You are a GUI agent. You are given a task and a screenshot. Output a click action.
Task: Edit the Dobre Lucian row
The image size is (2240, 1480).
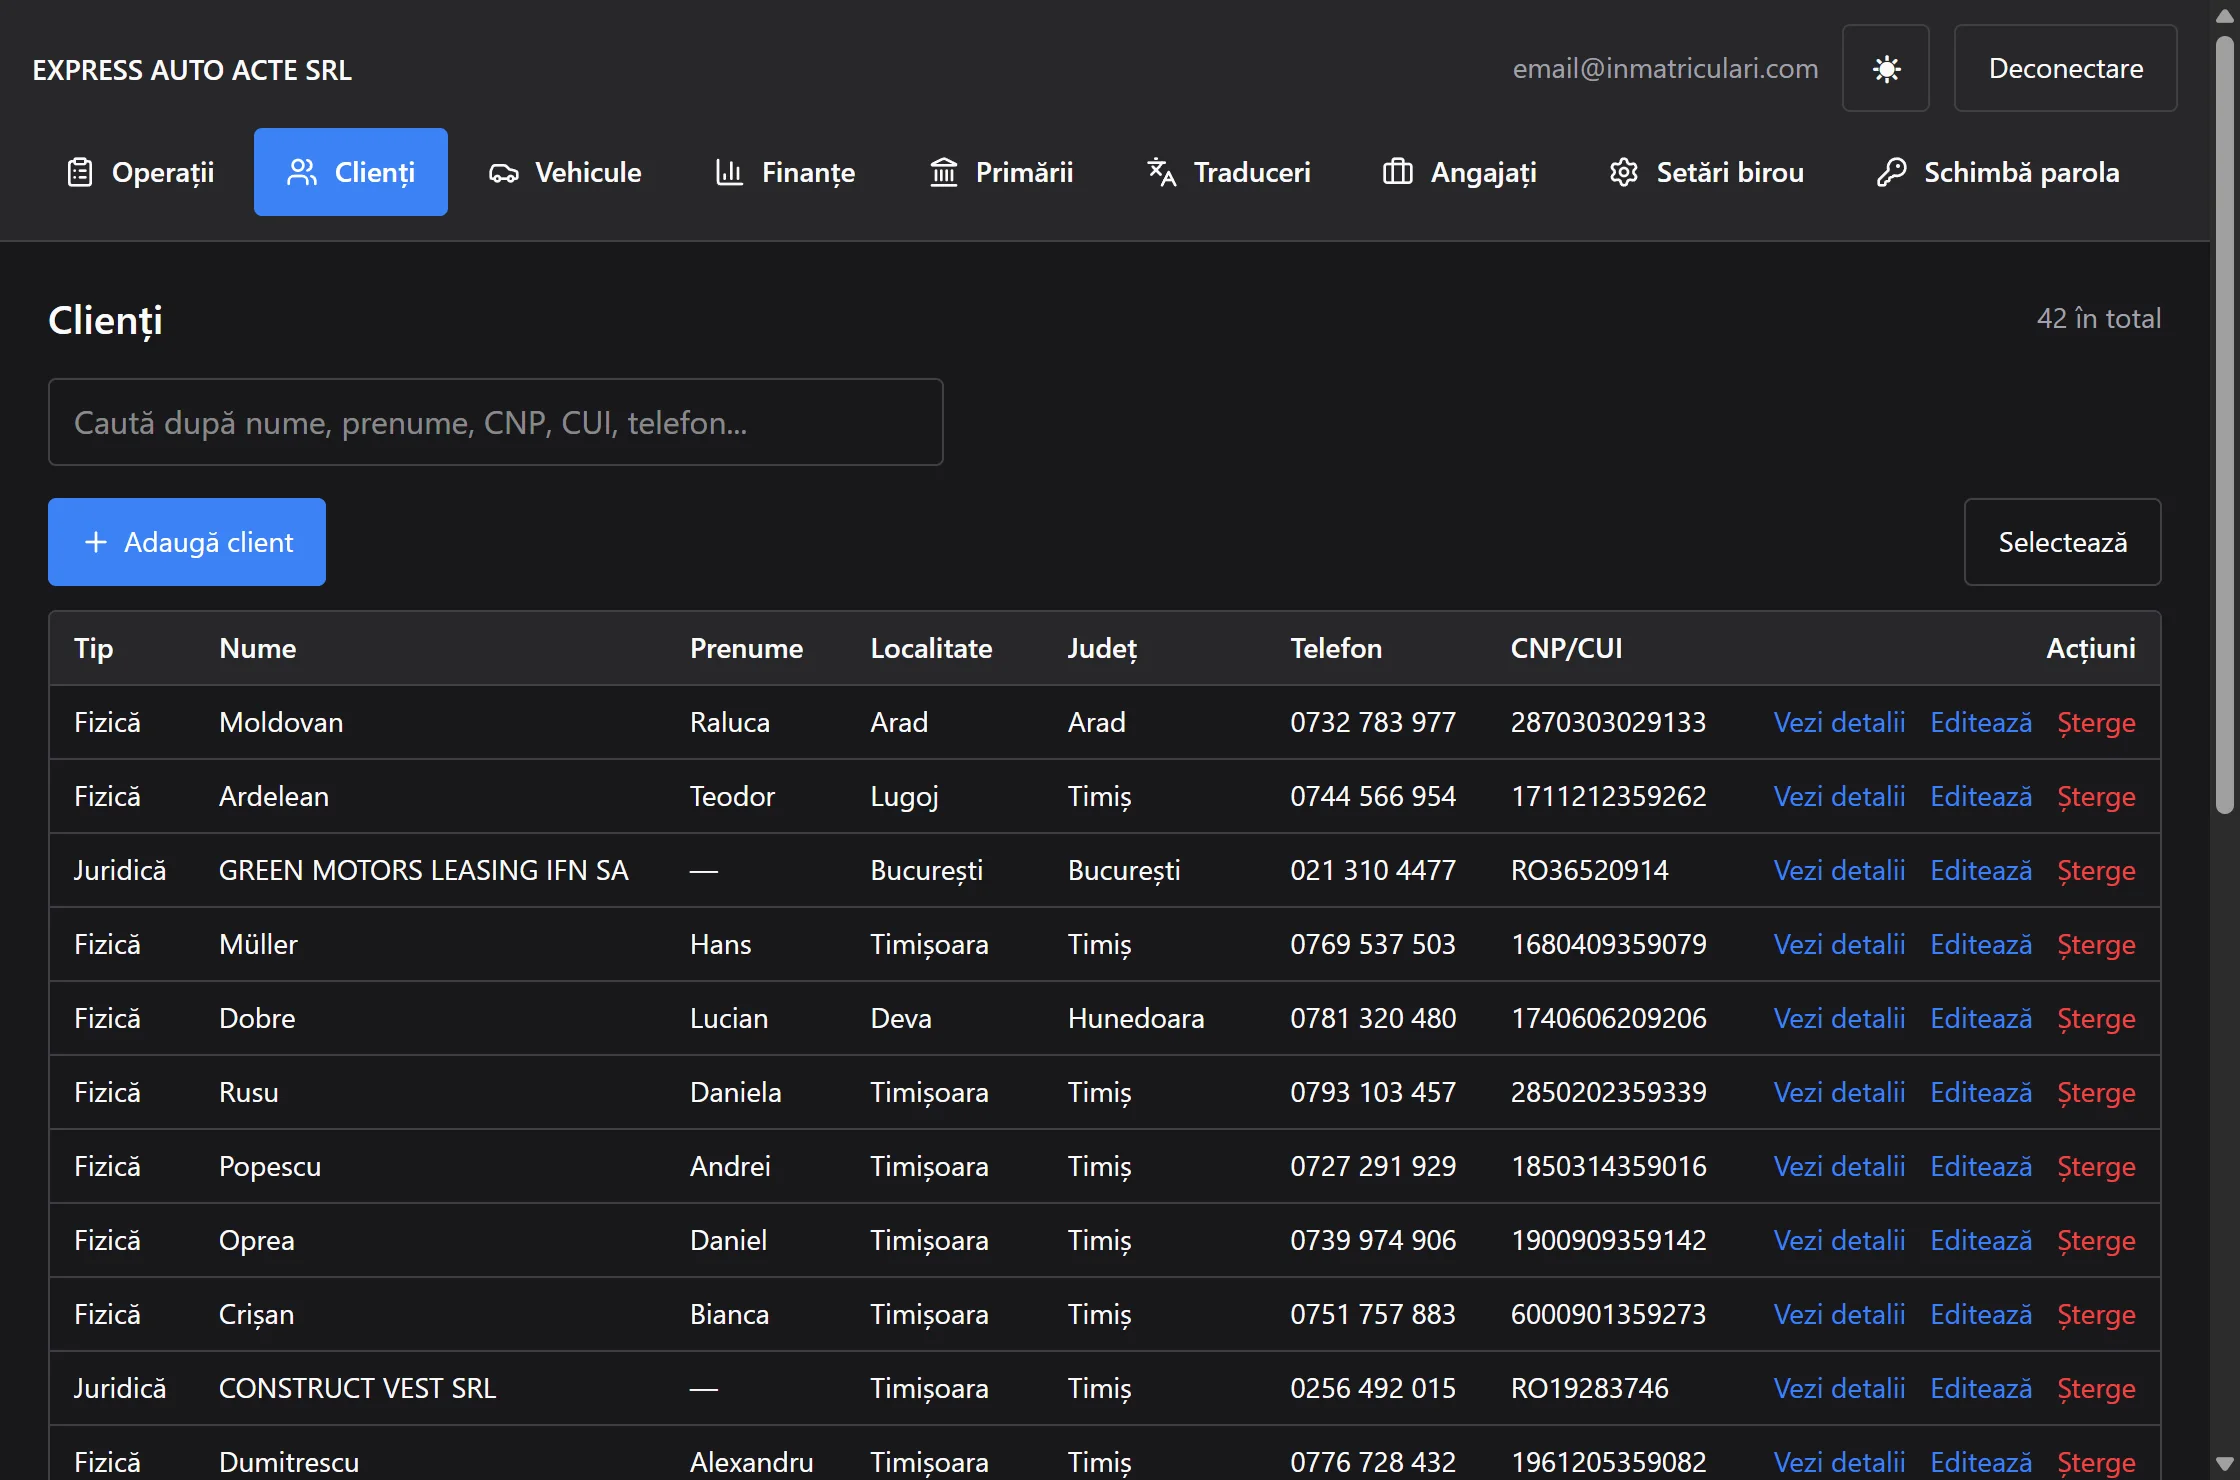coord(1981,1018)
